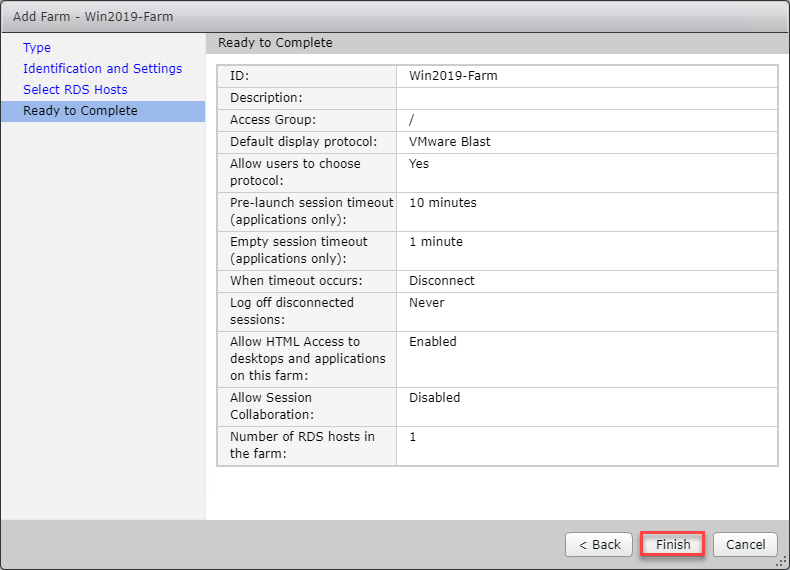Viewport: 790px width, 570px height.
Task: Select the Ready to Complete step in sidebar
Action: coord(80,110)
